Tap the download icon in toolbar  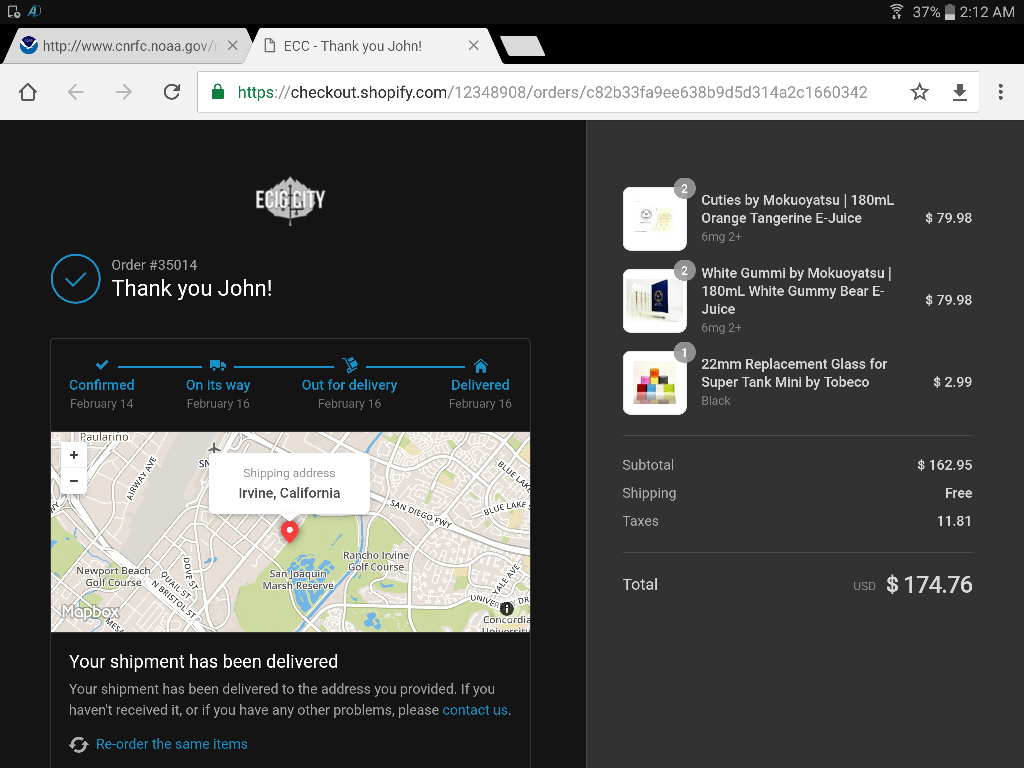[959, 92]
